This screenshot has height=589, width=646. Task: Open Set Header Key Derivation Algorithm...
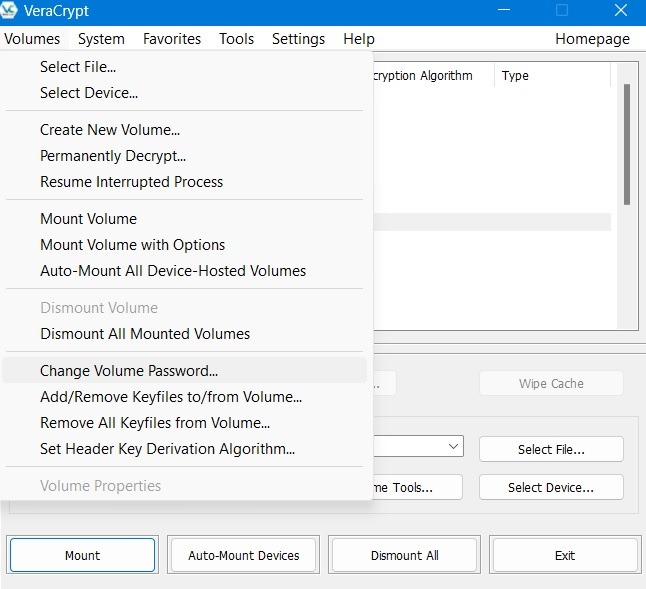click(x=184, y=449)
